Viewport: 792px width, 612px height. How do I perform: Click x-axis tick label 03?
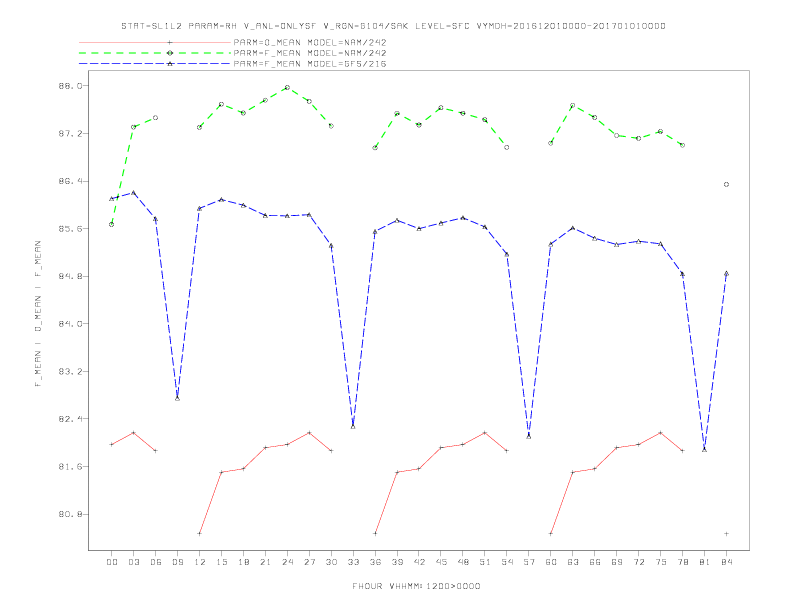coord(133,562)
